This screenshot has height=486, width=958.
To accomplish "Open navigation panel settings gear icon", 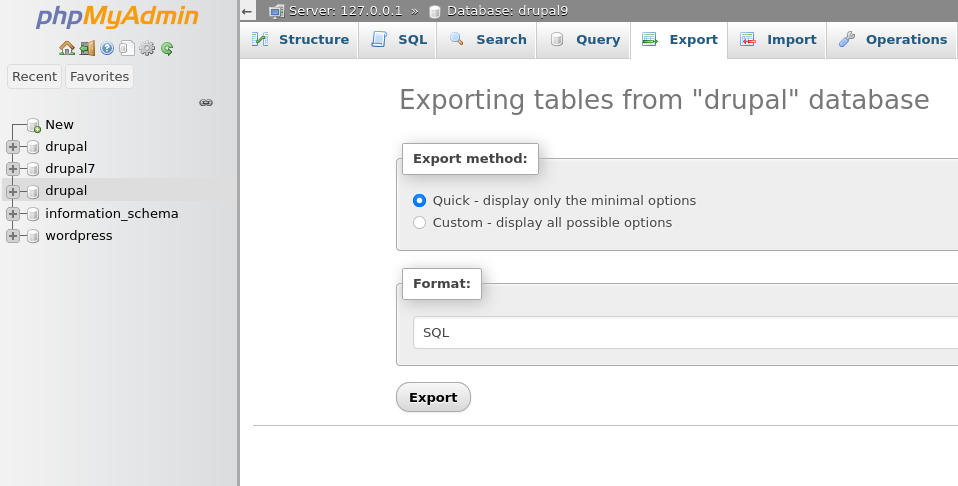I will click(x=147, y=48).
